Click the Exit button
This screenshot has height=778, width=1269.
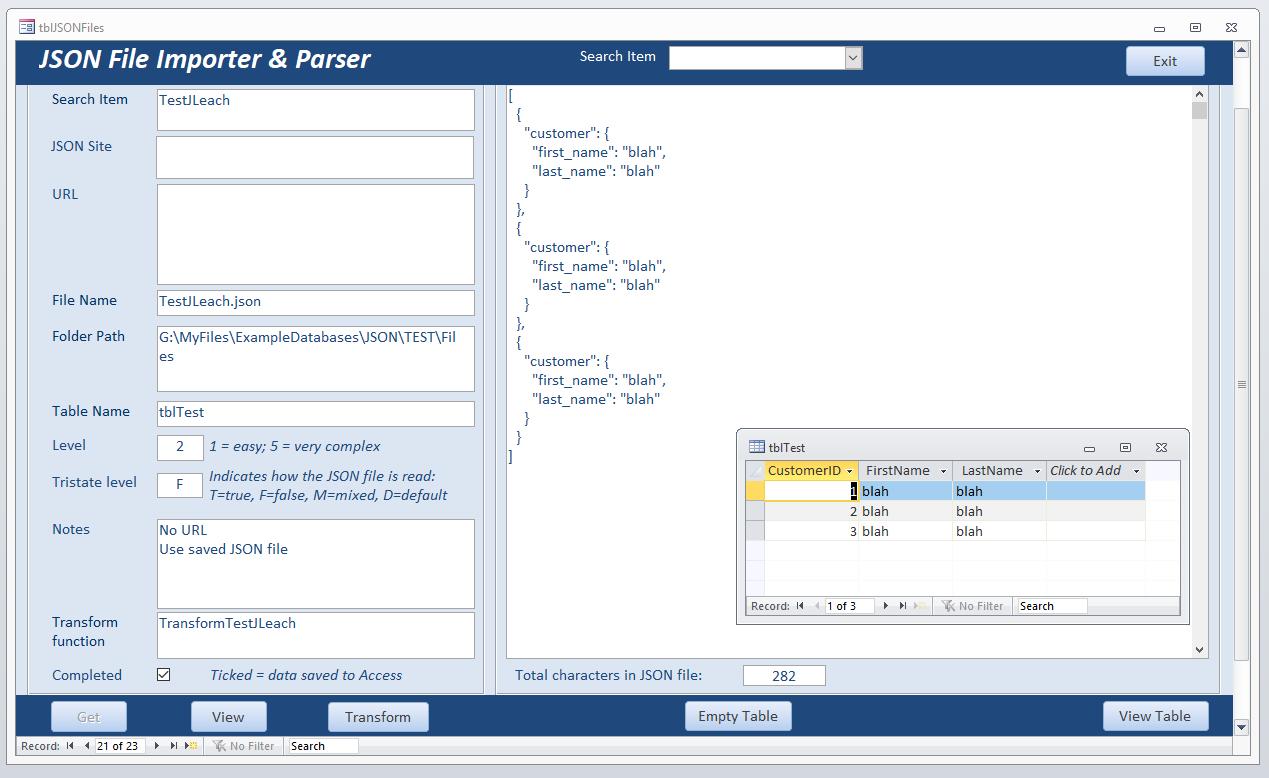point(1165,61)
